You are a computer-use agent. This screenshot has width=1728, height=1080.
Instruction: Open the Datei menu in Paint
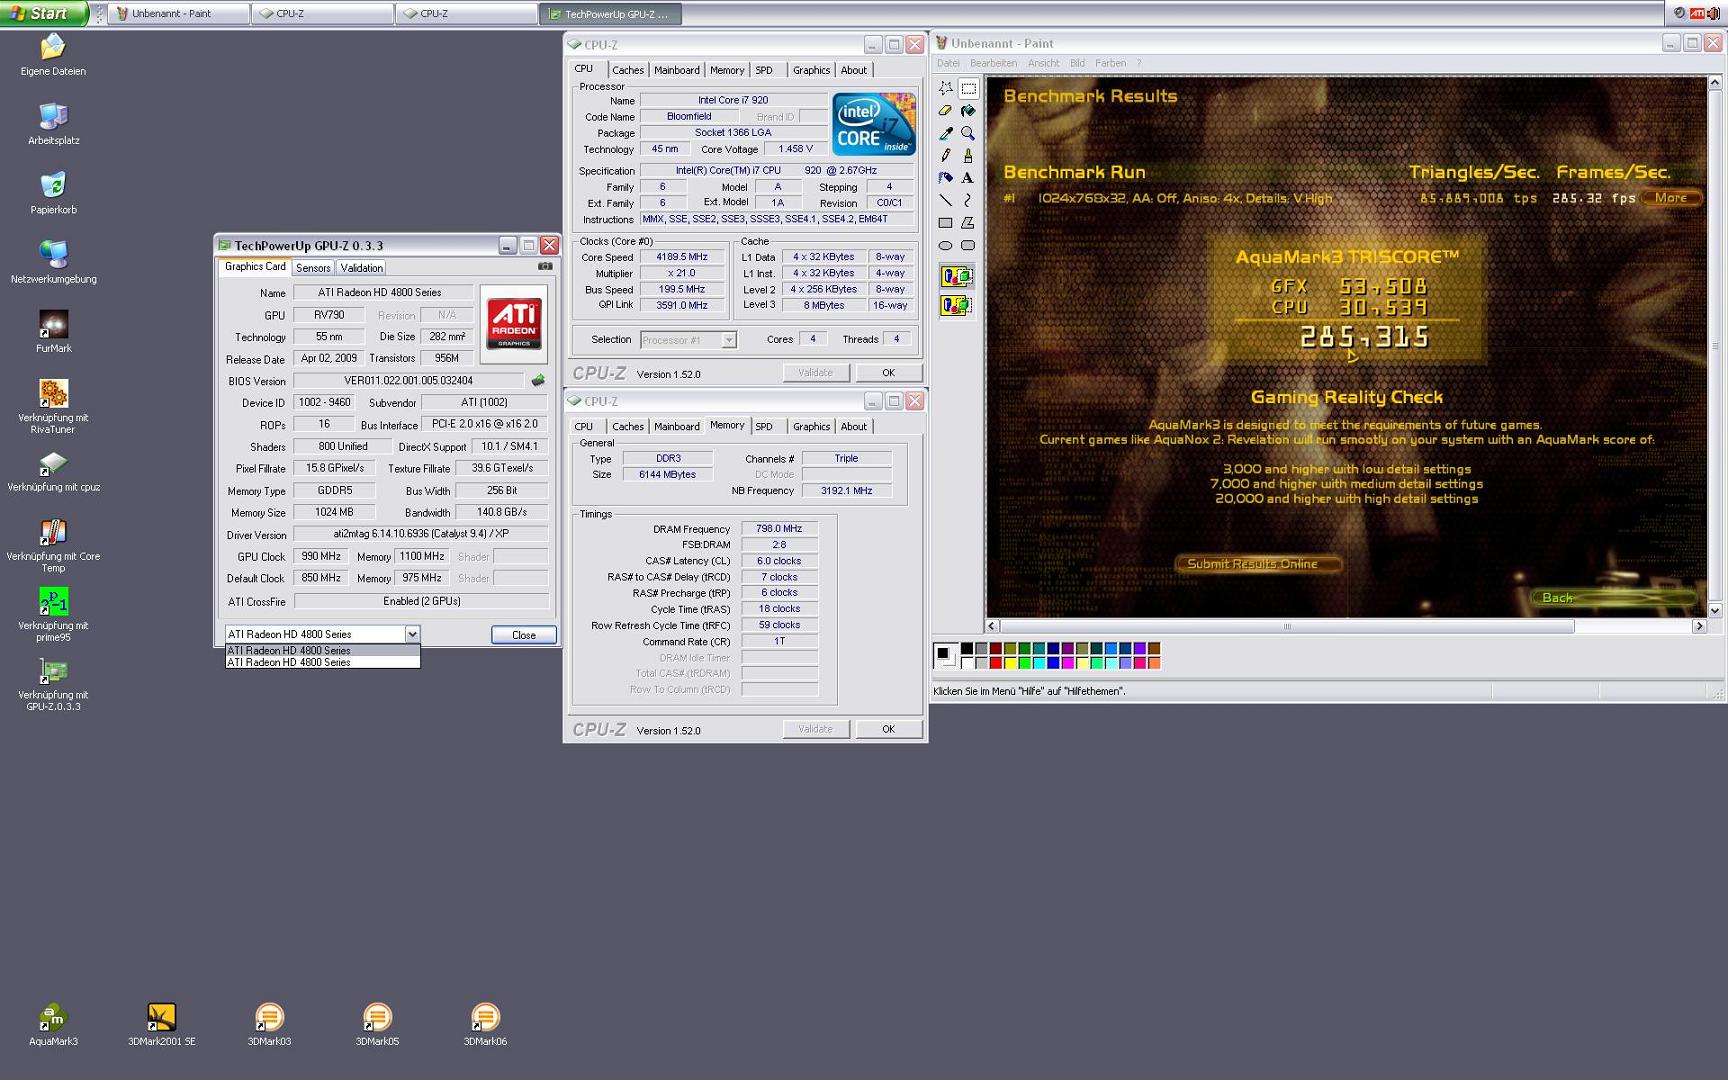click(948, 63)
